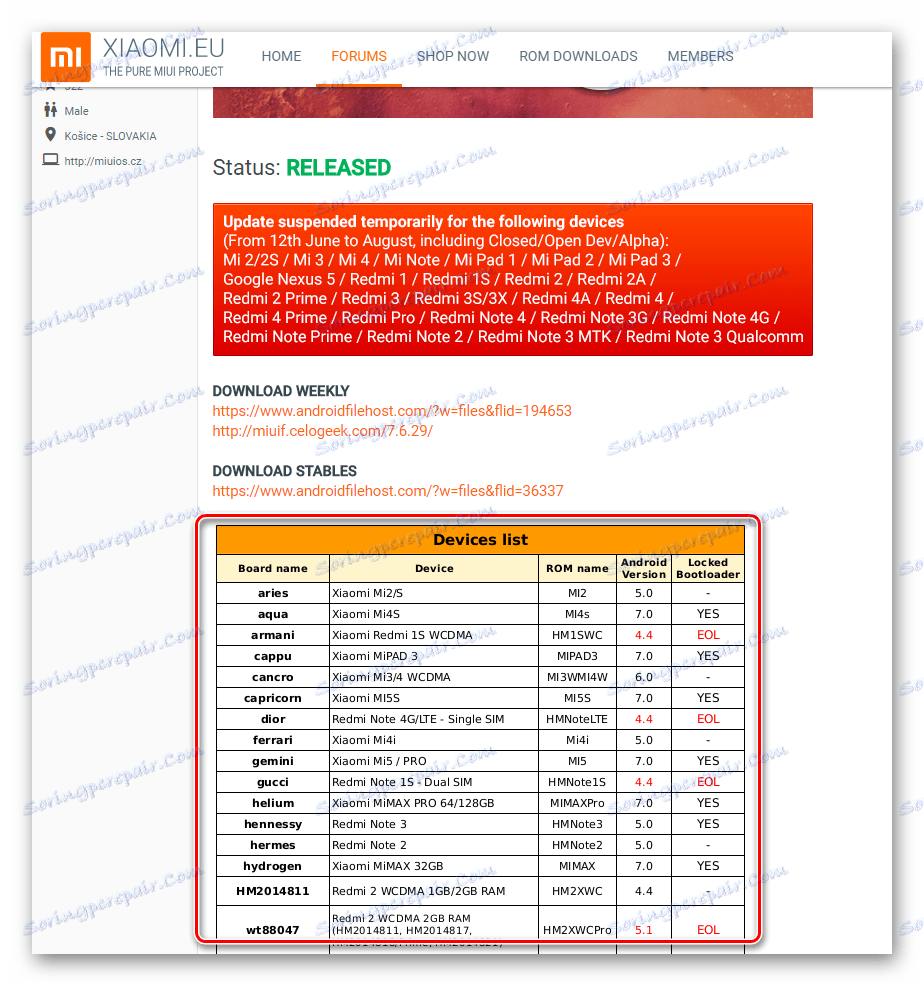Click the XIAOMI.EU site title
924x986 pixels.
[x=164, y=49]
